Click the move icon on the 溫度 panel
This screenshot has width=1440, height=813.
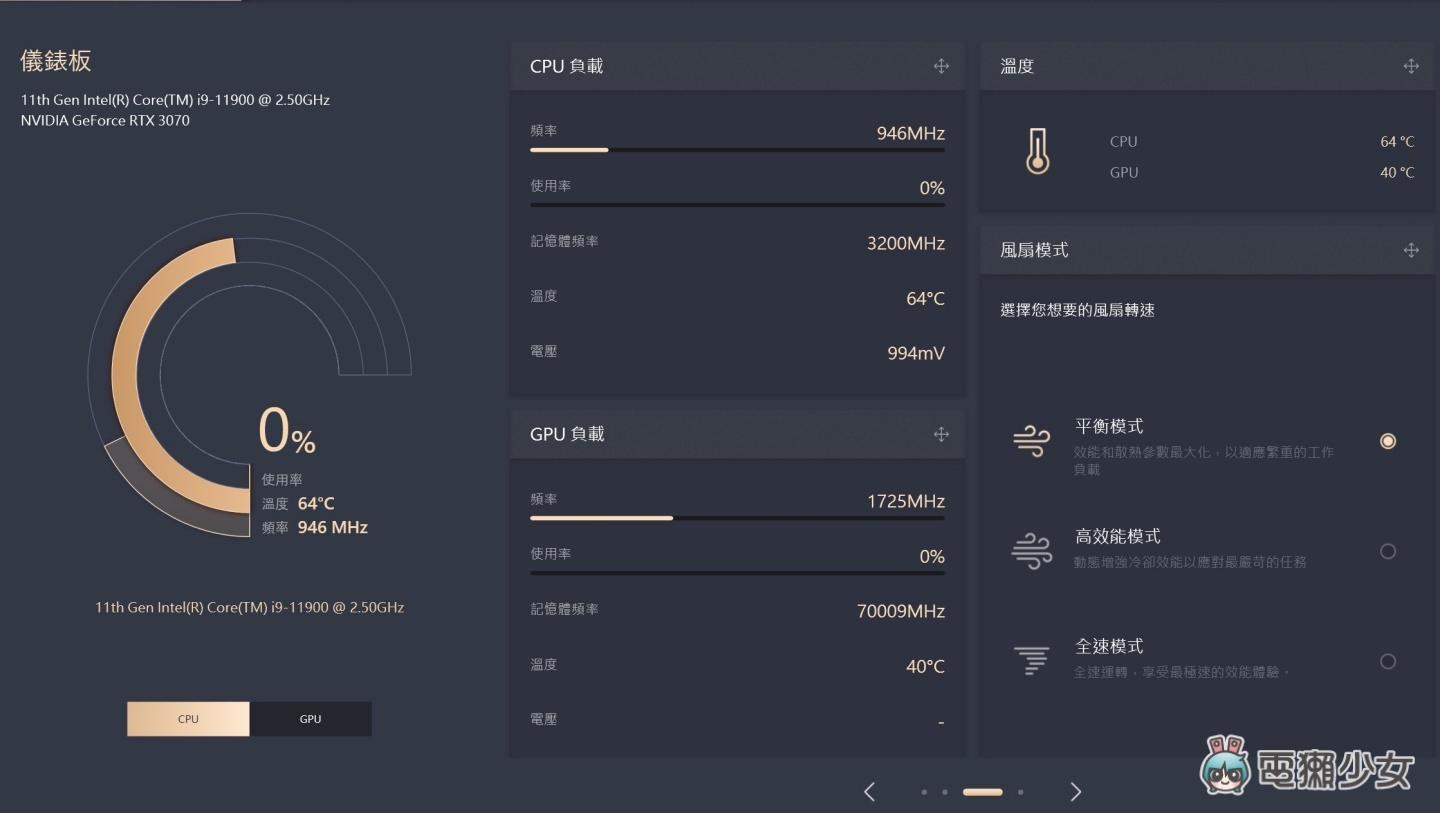(x=1411, y=65)
